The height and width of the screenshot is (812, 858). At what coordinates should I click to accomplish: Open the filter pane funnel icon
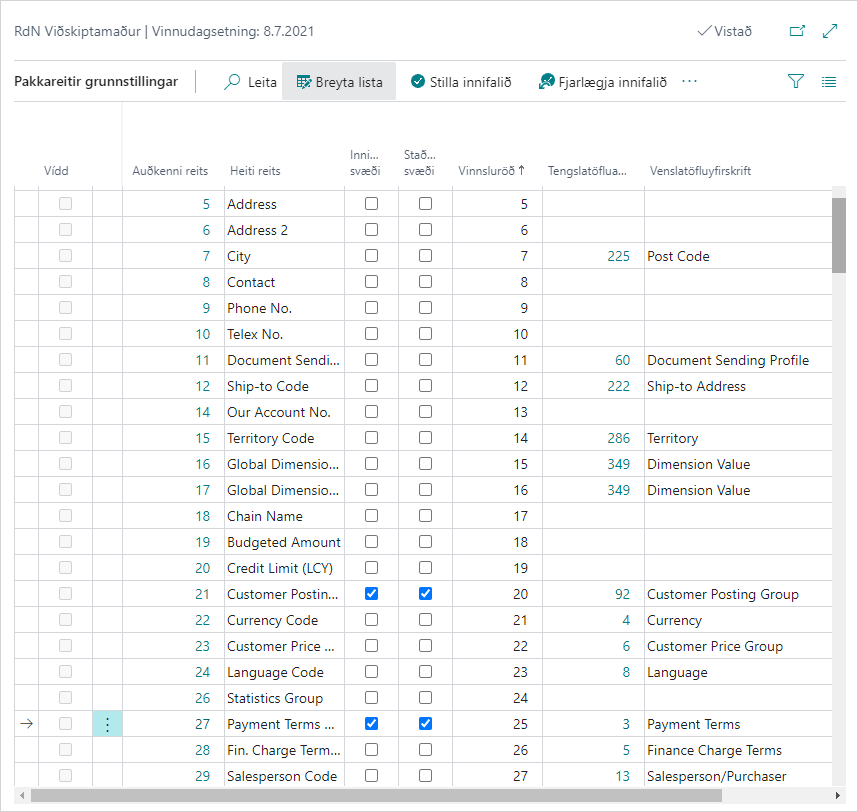(x=796, y=82)
